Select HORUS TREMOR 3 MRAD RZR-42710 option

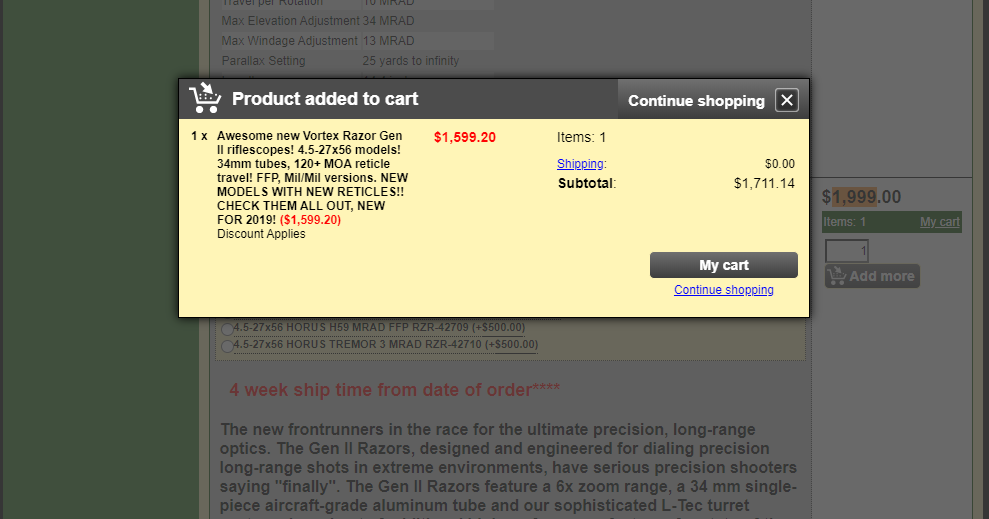[x=227, y=346]
